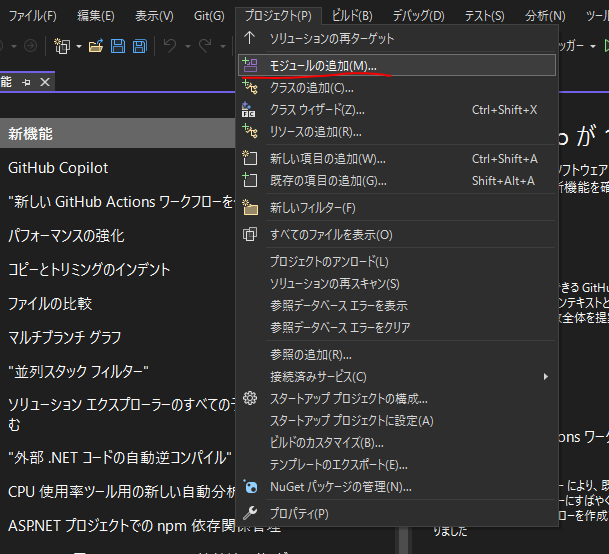
Task: Open the デバッグ(D) menu
Action: pos(418,16)
